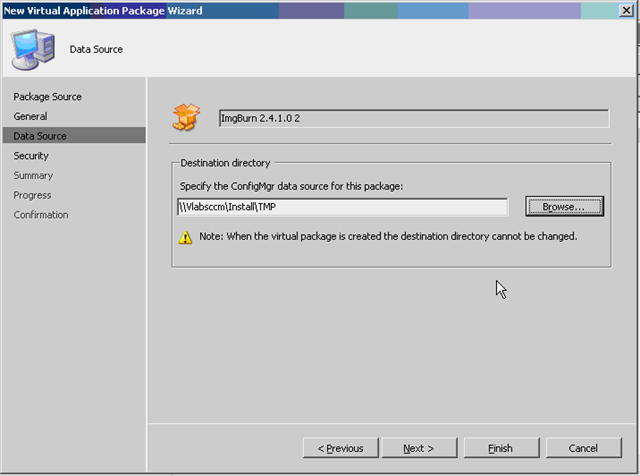Cancel the wizard

click(583, 448)
